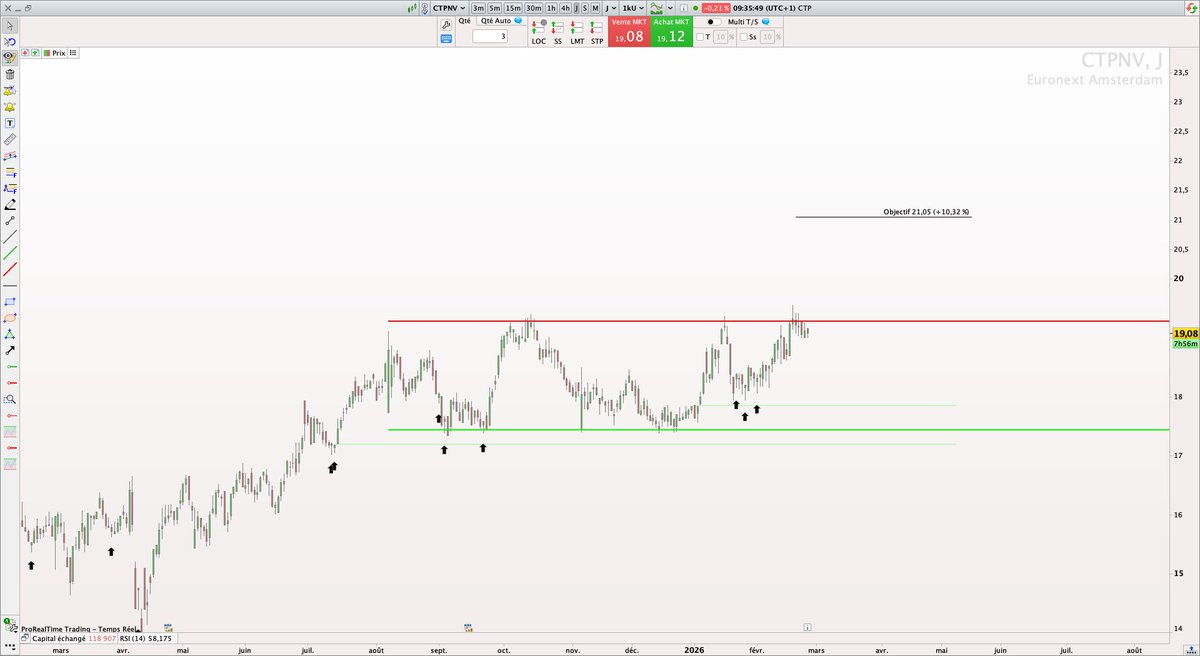Toggle the Multi T/S switch

point(714,22)
